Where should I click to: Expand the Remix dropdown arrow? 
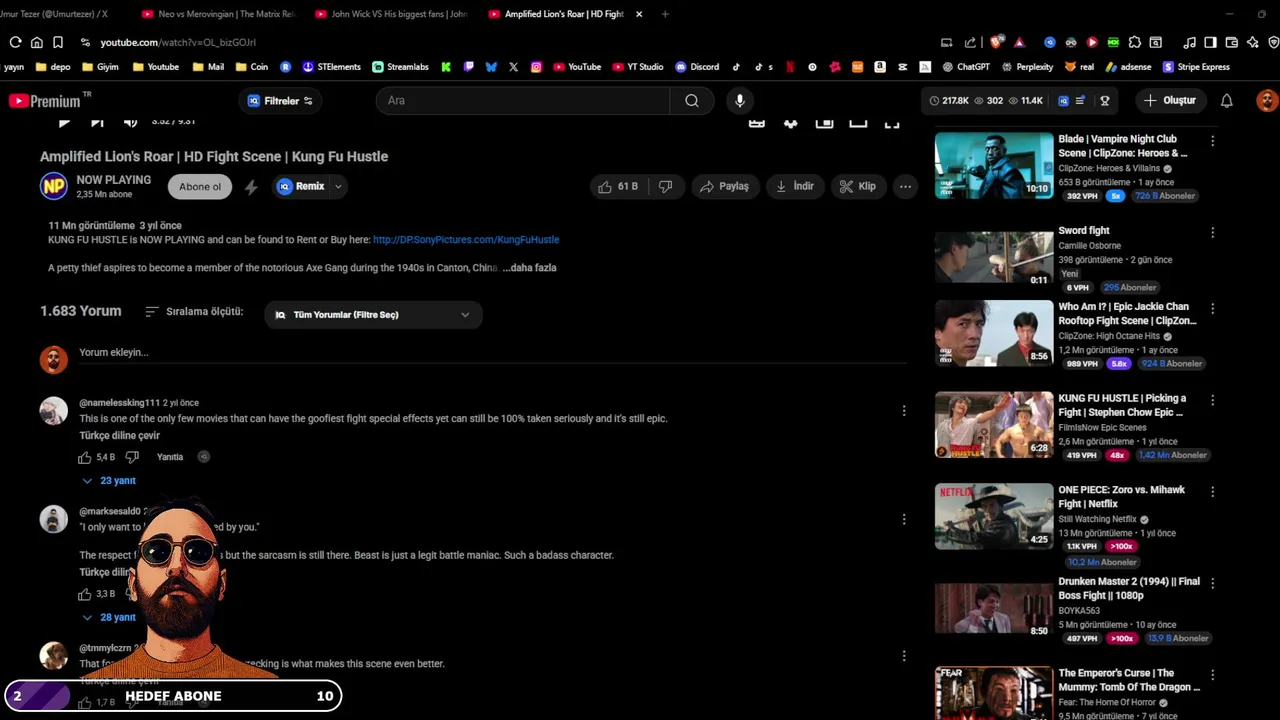pos(338,186)
